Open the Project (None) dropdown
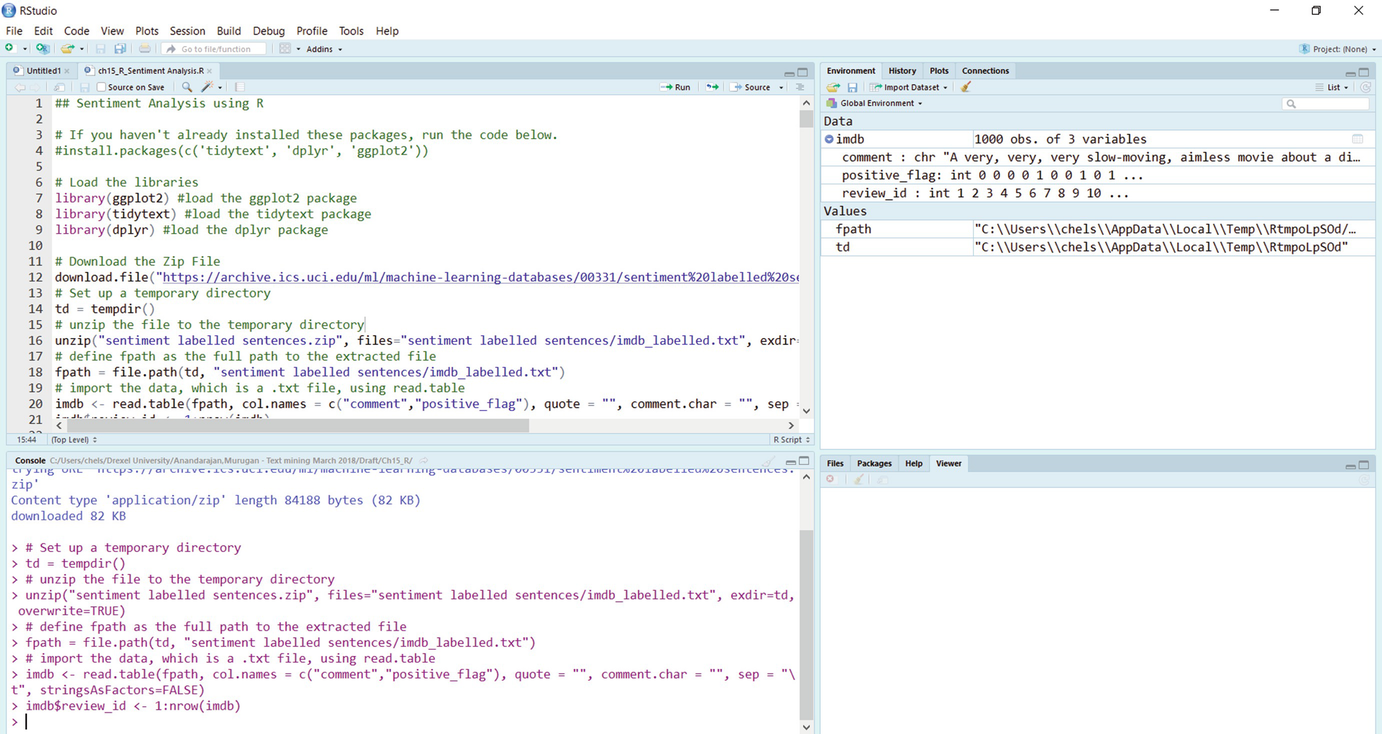Screen dimensions: 1382x734 point(1338,49)
